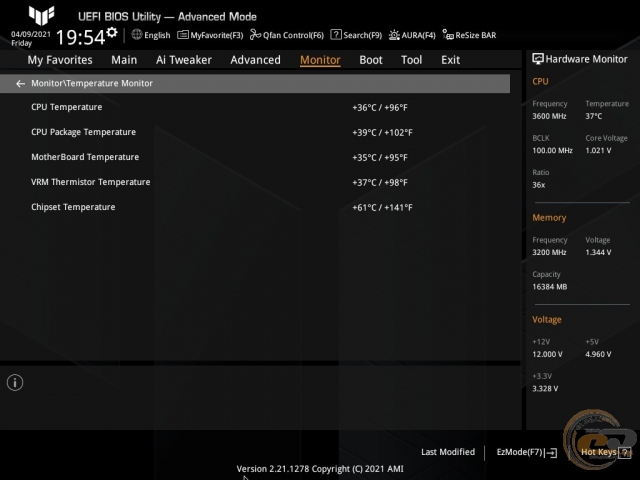Viewport: 640px width, 480px height.
Task: Select the Monitor tab
Action: (320, 60)
